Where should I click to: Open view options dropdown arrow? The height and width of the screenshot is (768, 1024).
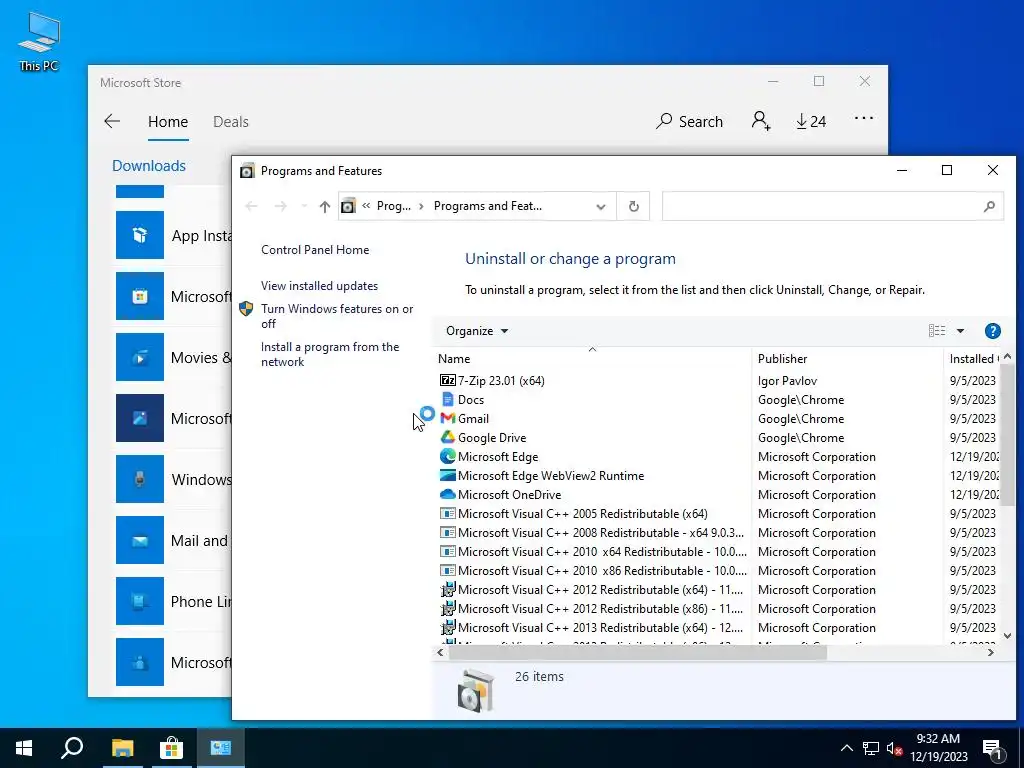[960, 331]
